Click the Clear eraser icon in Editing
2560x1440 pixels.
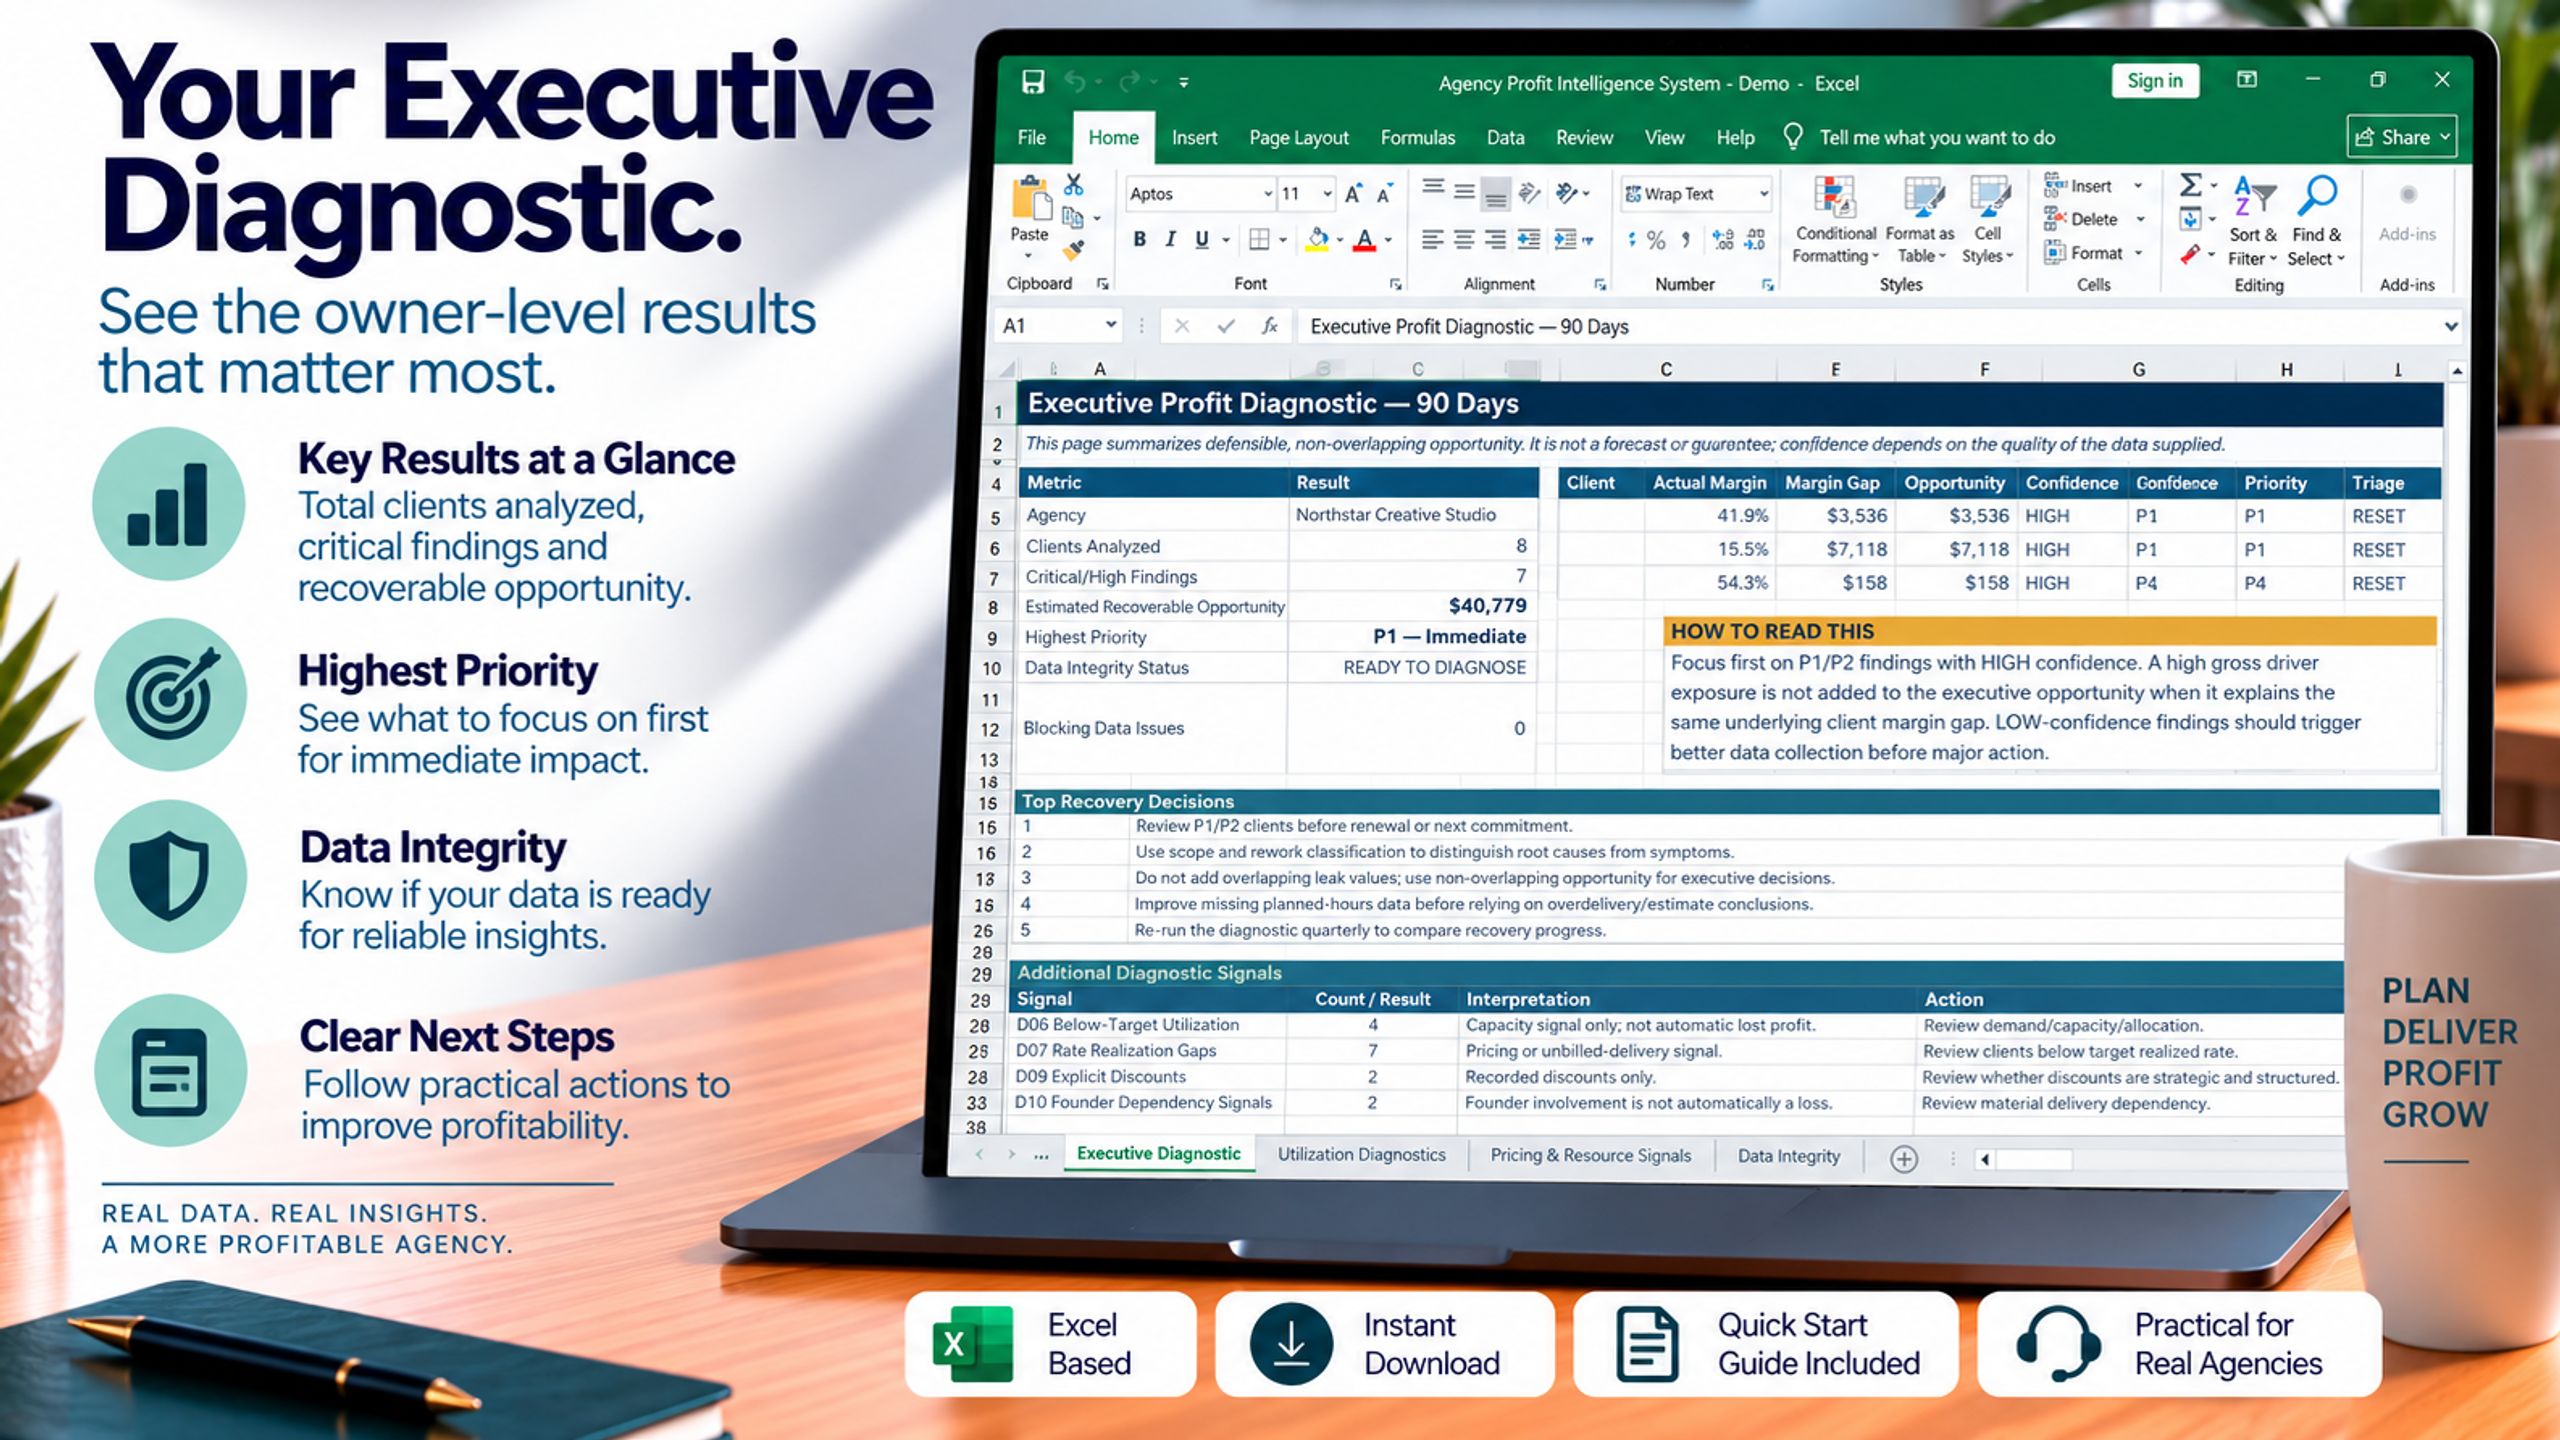coord(2190,255)
